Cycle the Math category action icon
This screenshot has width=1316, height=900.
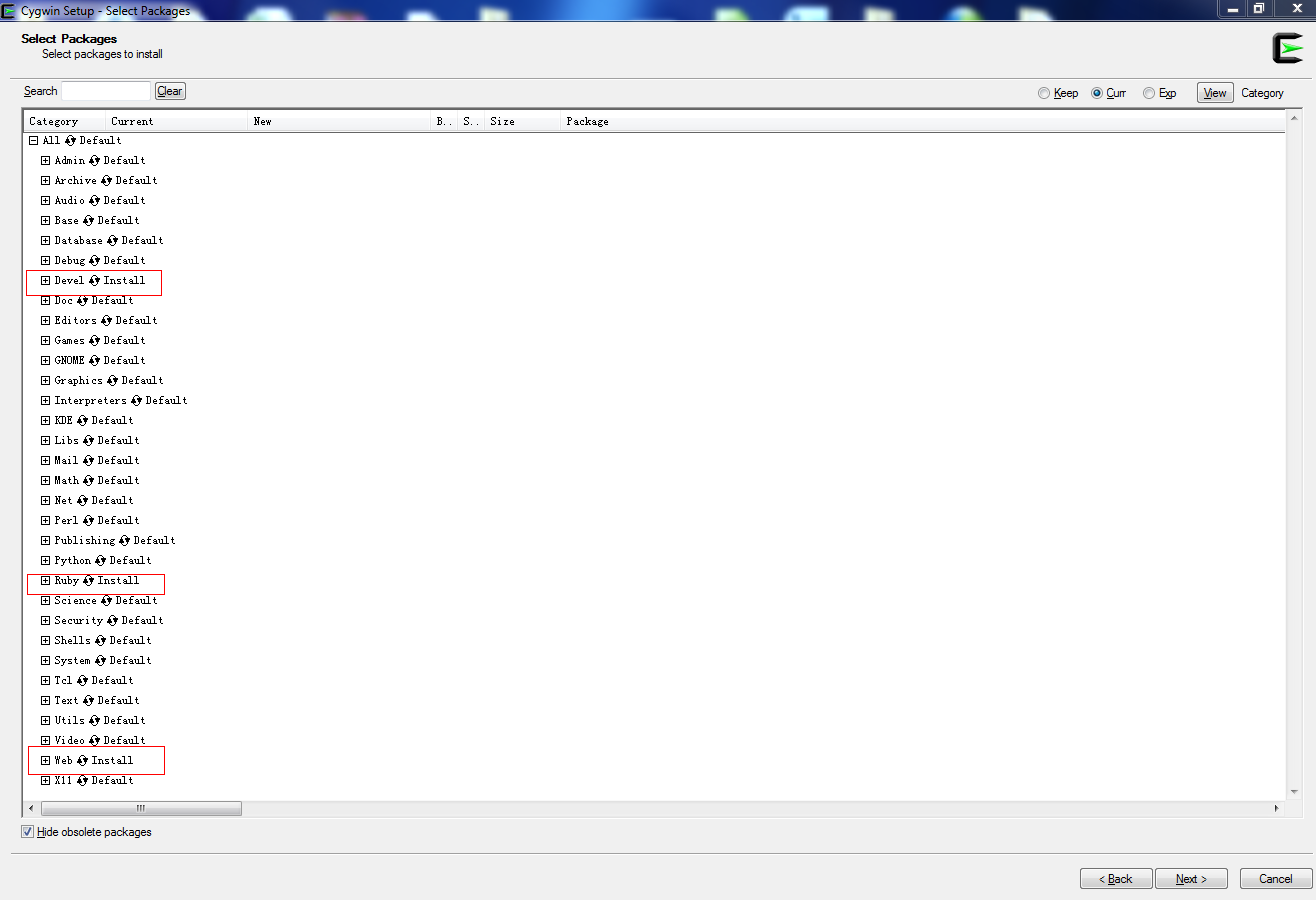(88, 481)
